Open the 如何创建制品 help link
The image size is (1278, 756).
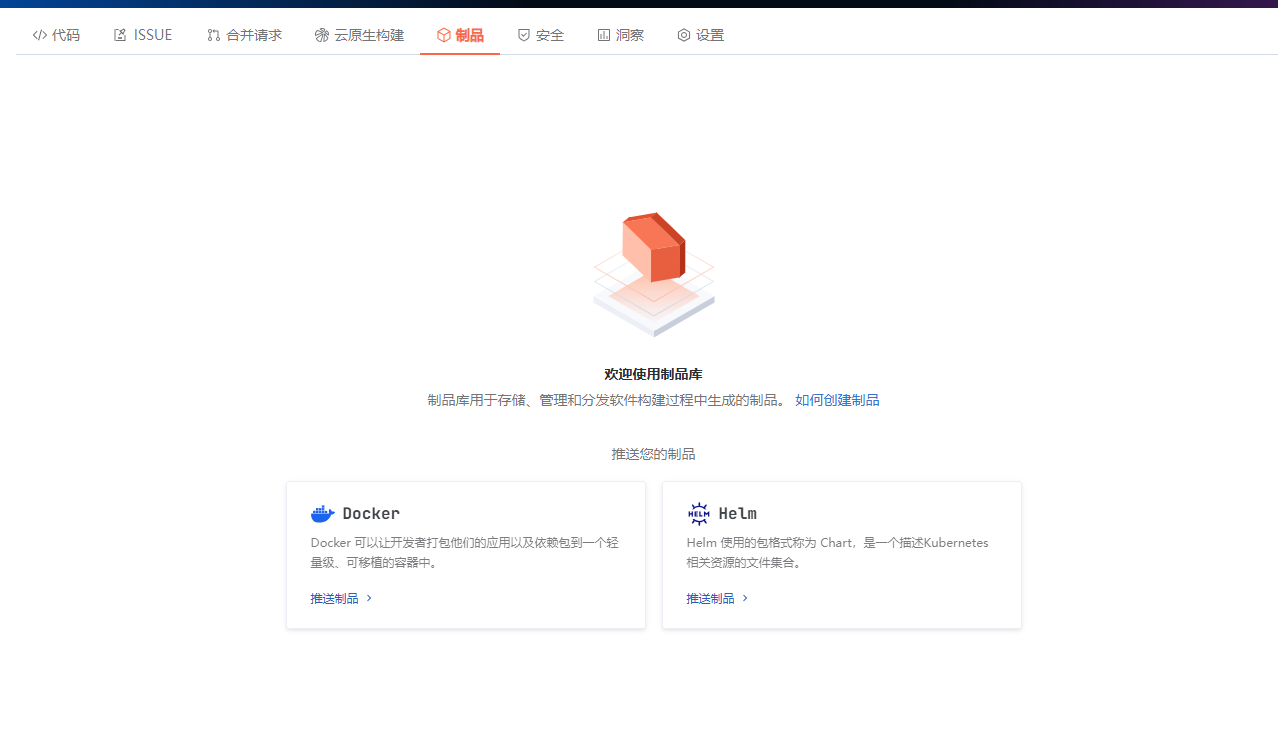point(837,400)
